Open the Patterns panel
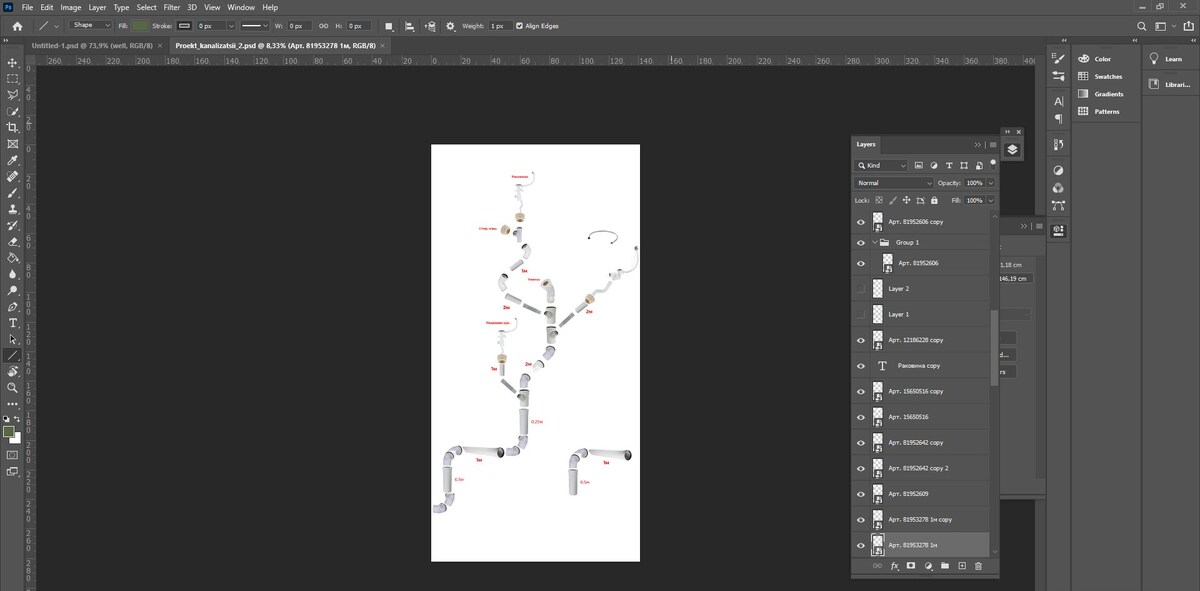The height and width of the screenshot is (591, 1200). click(x=1107, y=111)
